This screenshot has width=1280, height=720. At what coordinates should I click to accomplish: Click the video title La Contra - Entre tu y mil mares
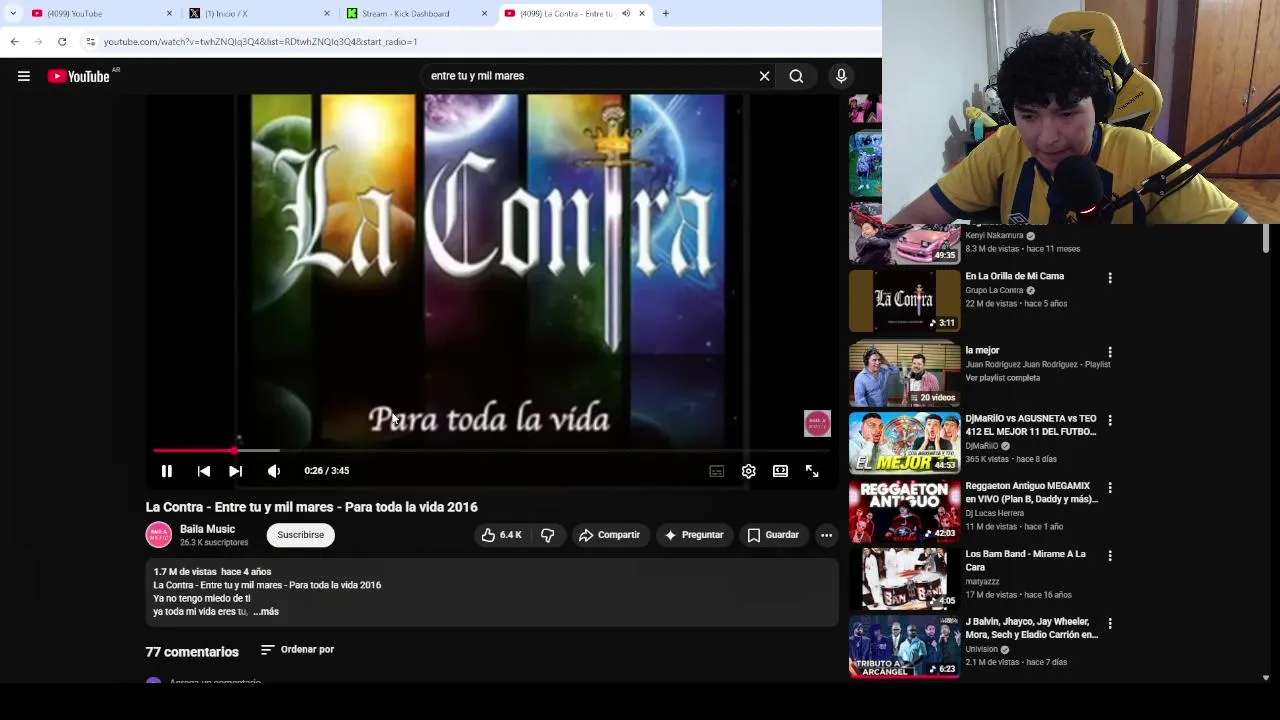tap(311, 507)
